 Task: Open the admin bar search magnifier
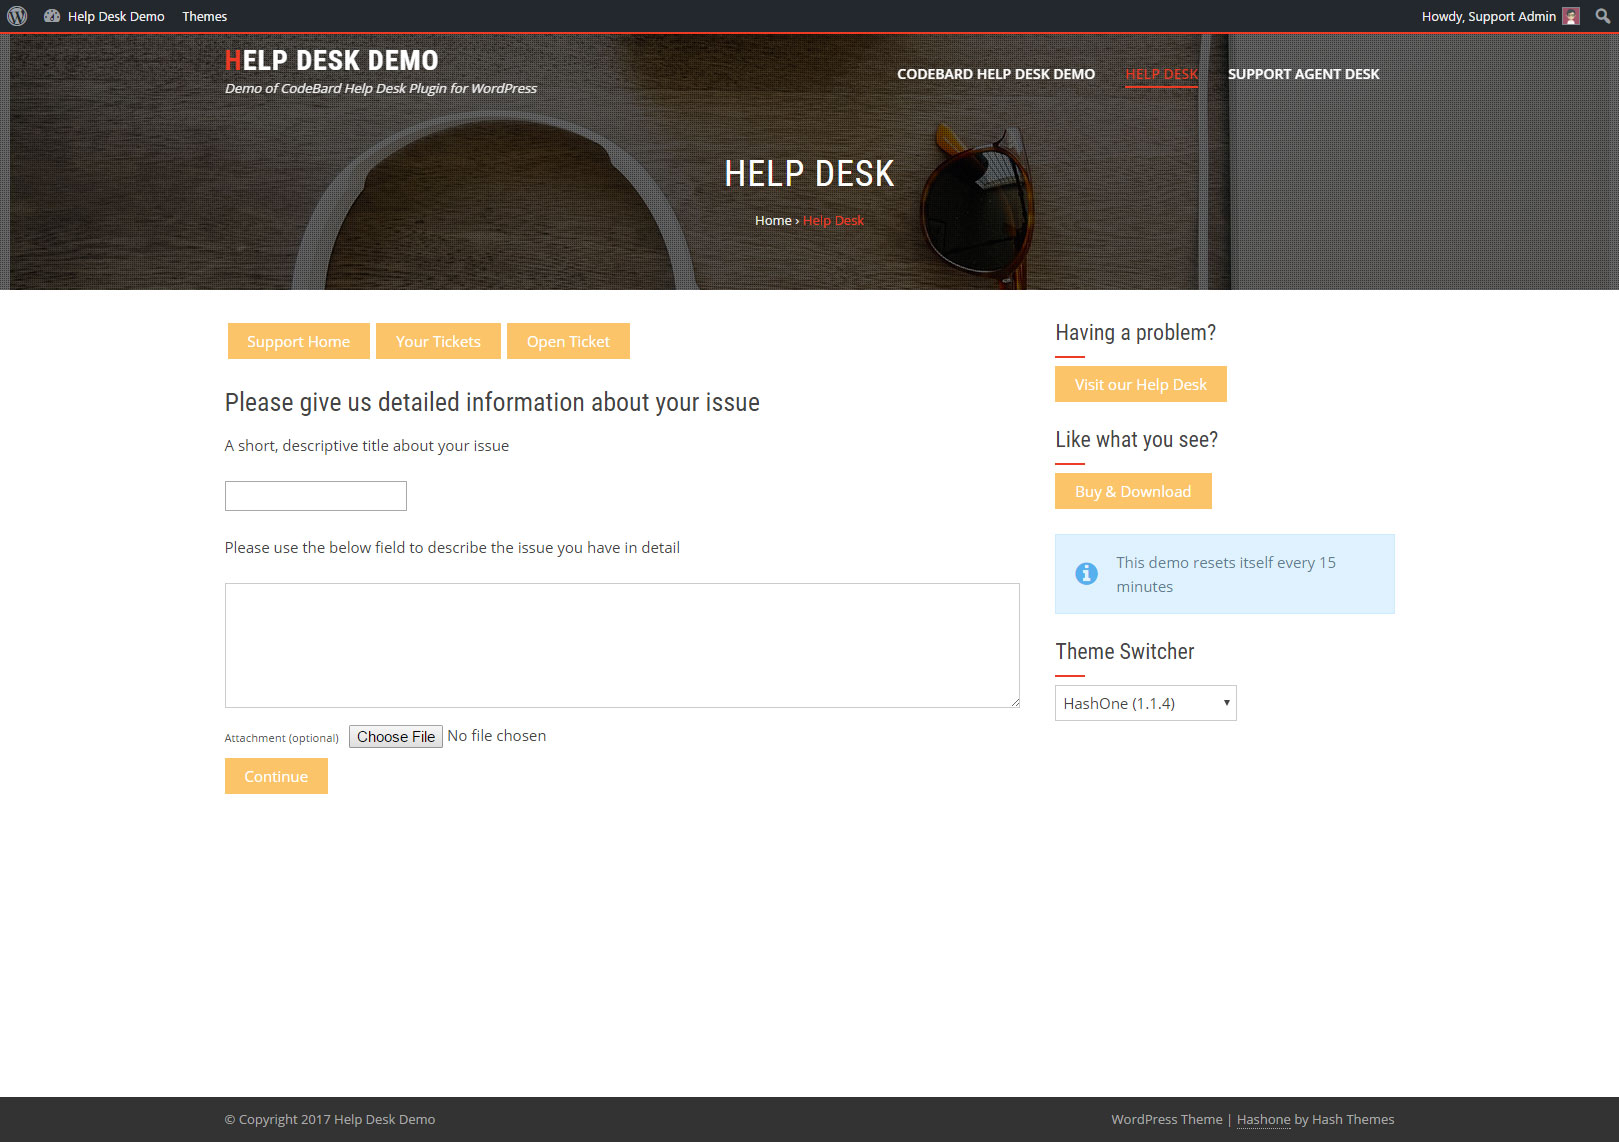click(x=1602, y=16)
